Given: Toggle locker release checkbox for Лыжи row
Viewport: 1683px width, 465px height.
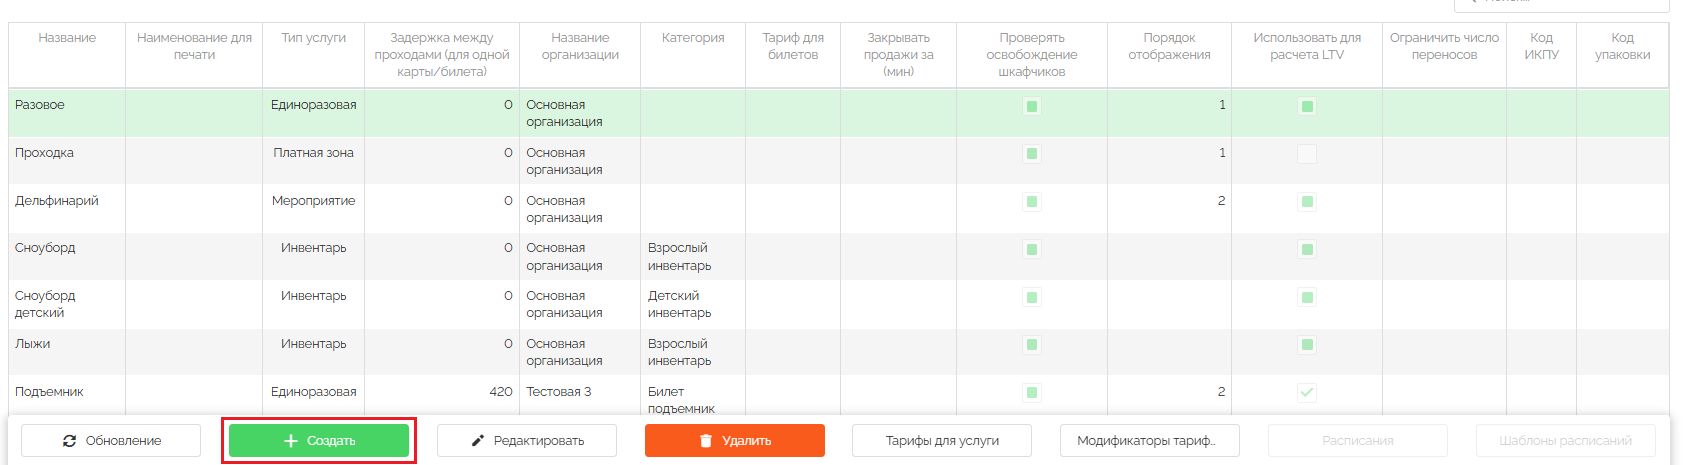Looking at the screenshot, I should [x=1032, y=345].
